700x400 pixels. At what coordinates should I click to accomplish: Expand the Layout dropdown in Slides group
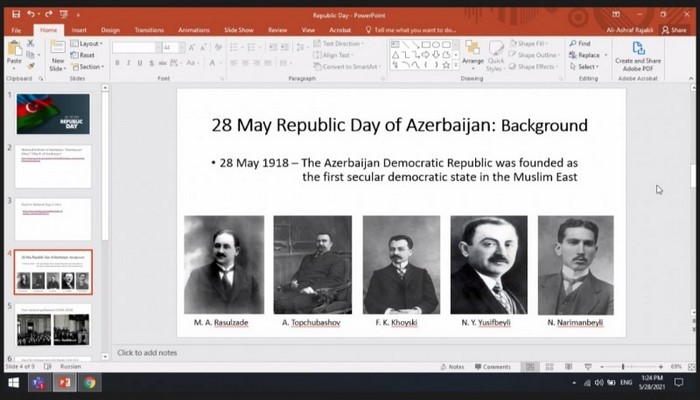[89, 44]
